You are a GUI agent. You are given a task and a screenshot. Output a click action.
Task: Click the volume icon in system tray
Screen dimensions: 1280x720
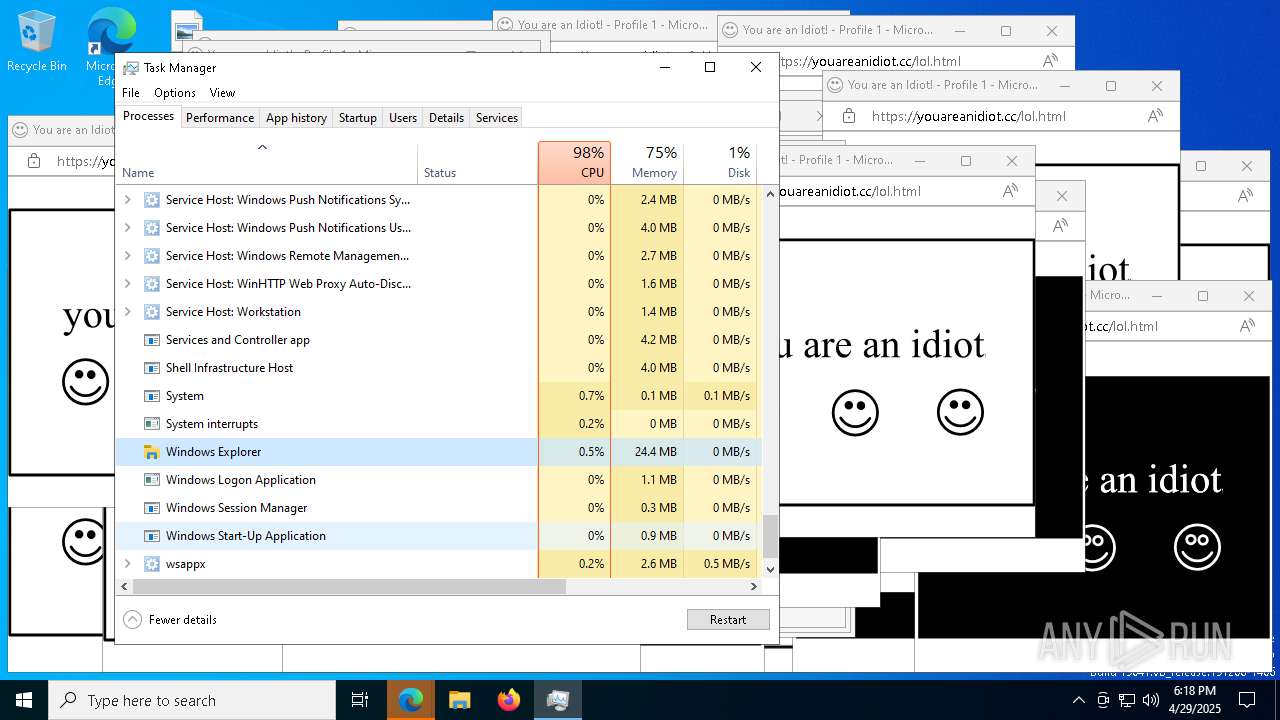pos(1150,700)
